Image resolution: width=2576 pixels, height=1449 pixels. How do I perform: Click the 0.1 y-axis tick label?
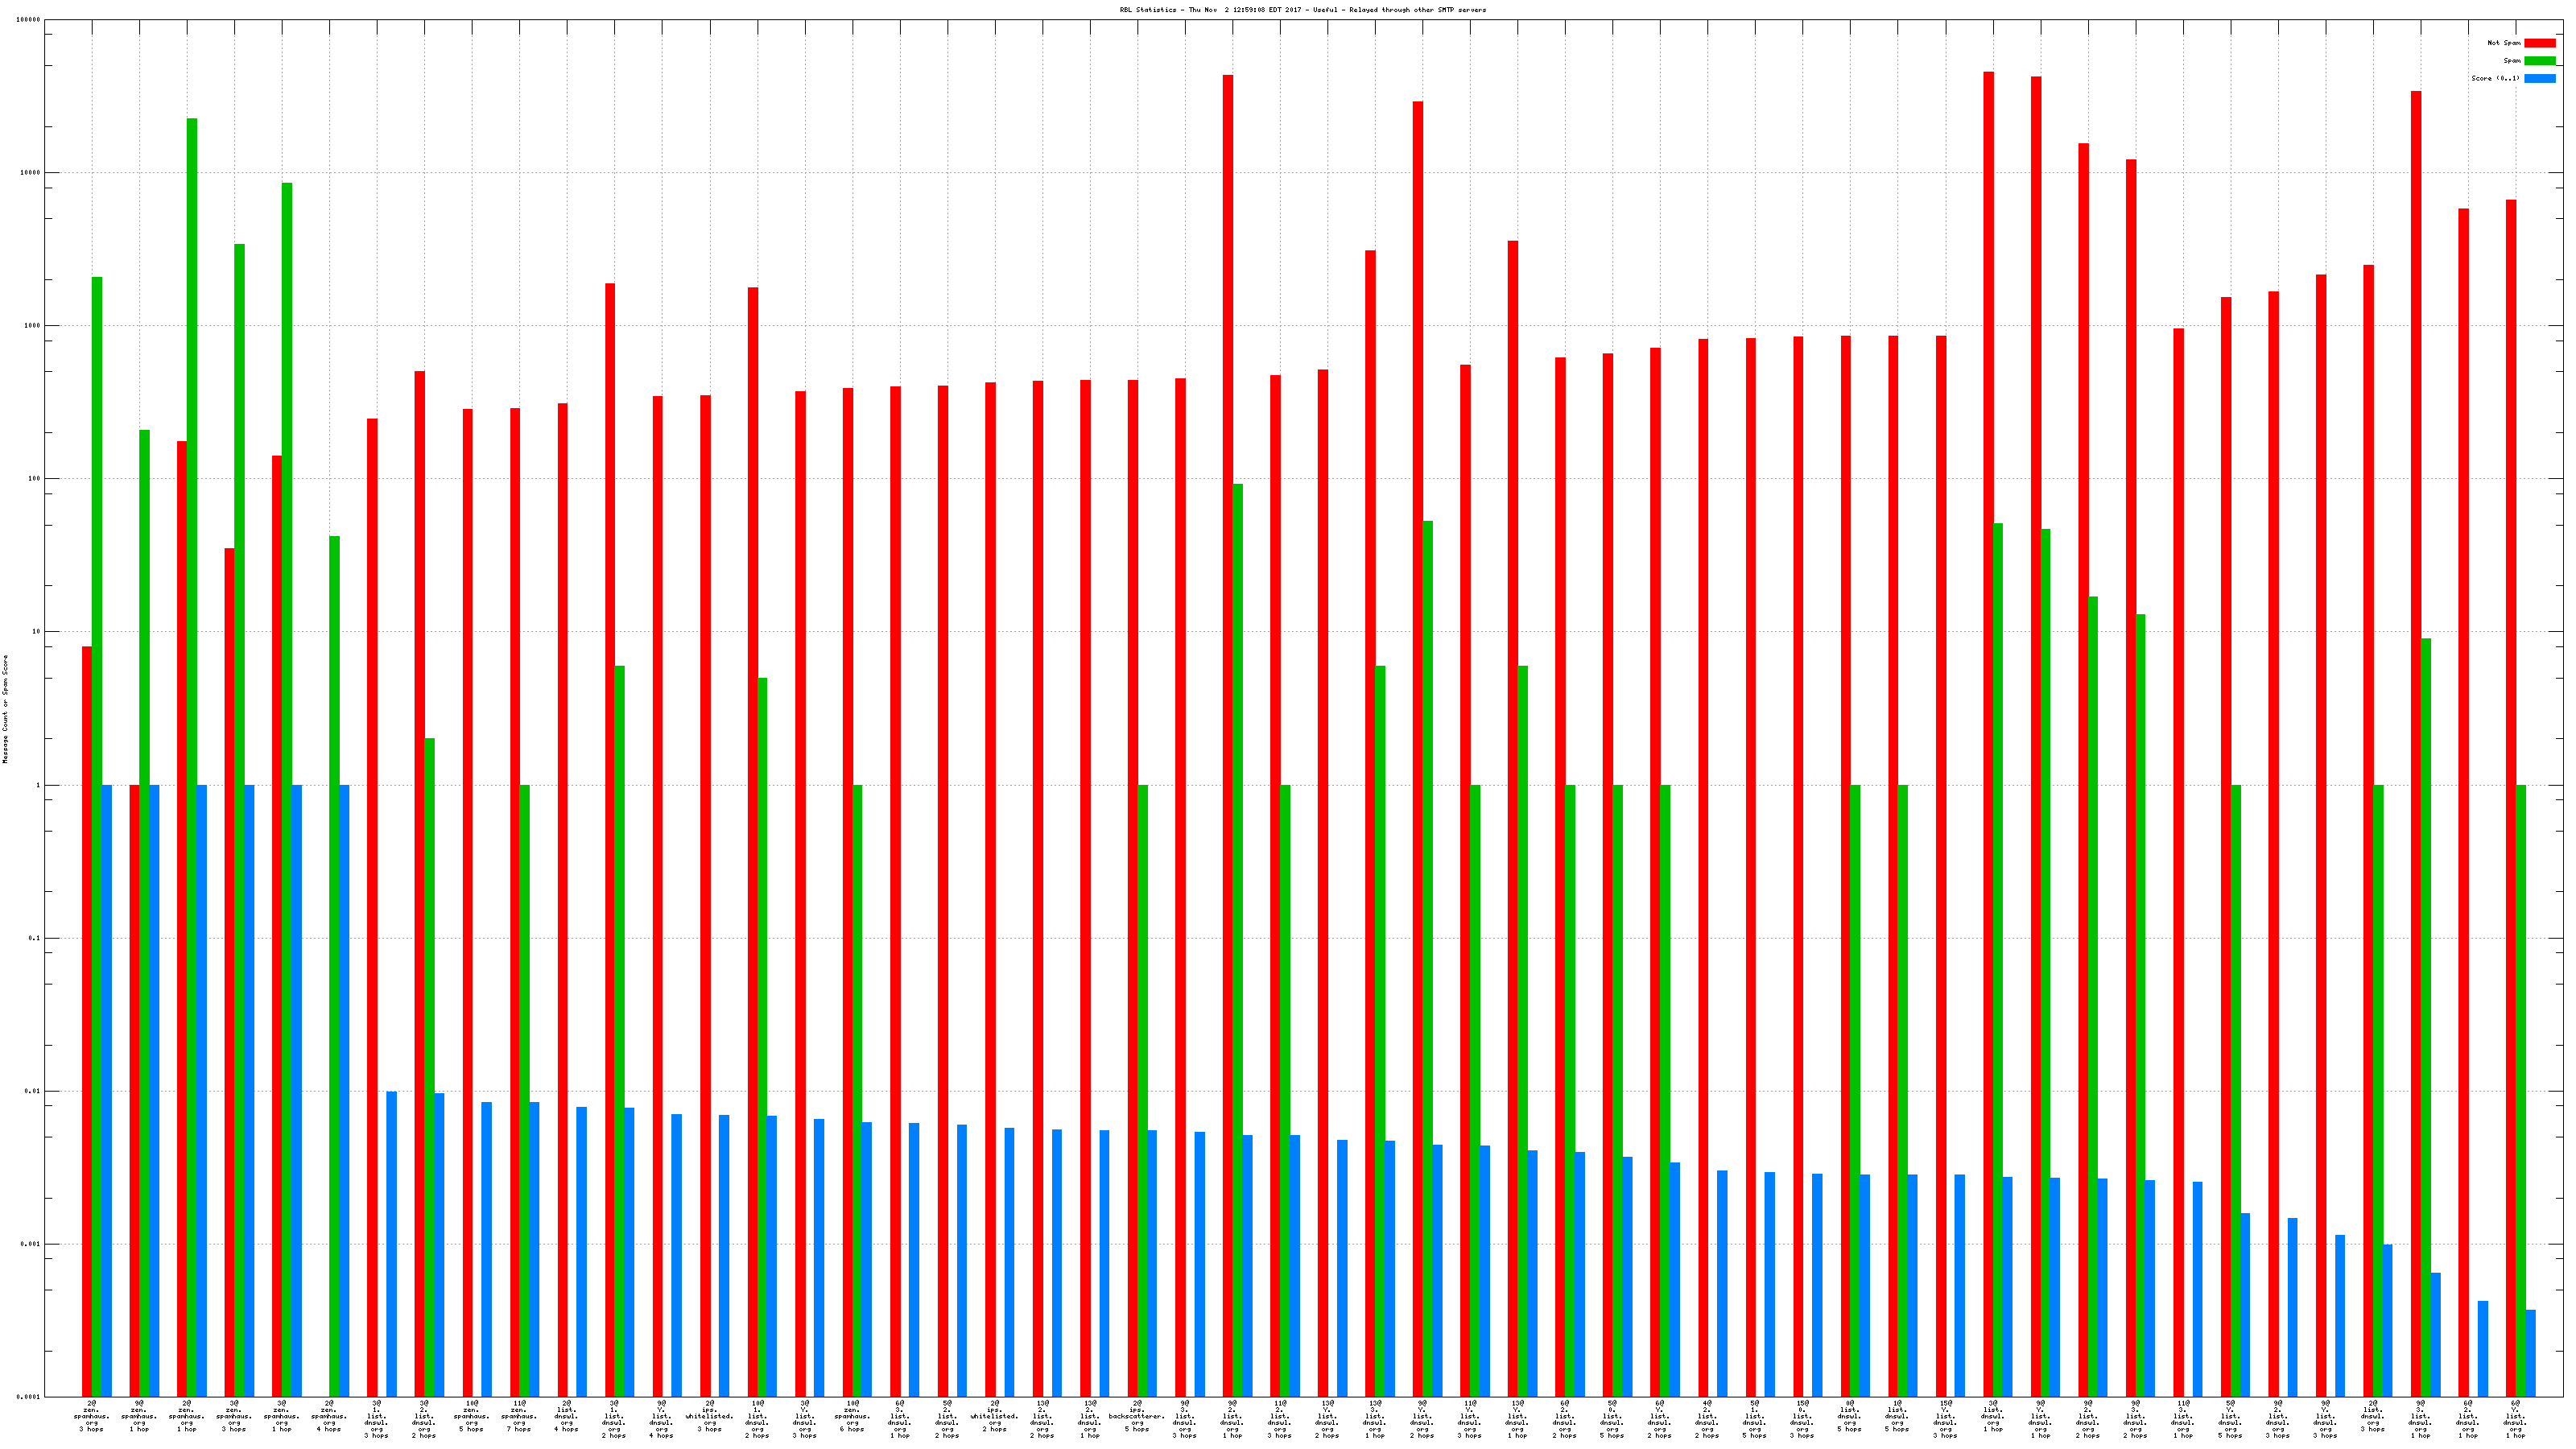pyautogui.click(x=34, y=938)
